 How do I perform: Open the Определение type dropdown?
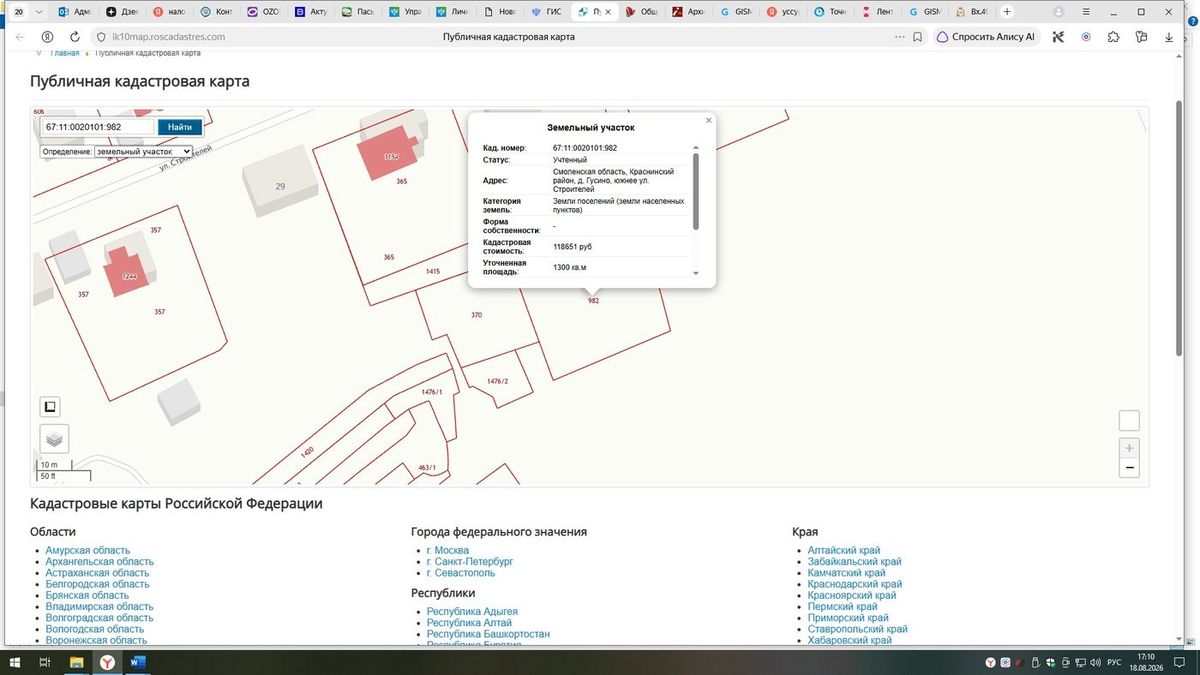(x=142, y=151)
